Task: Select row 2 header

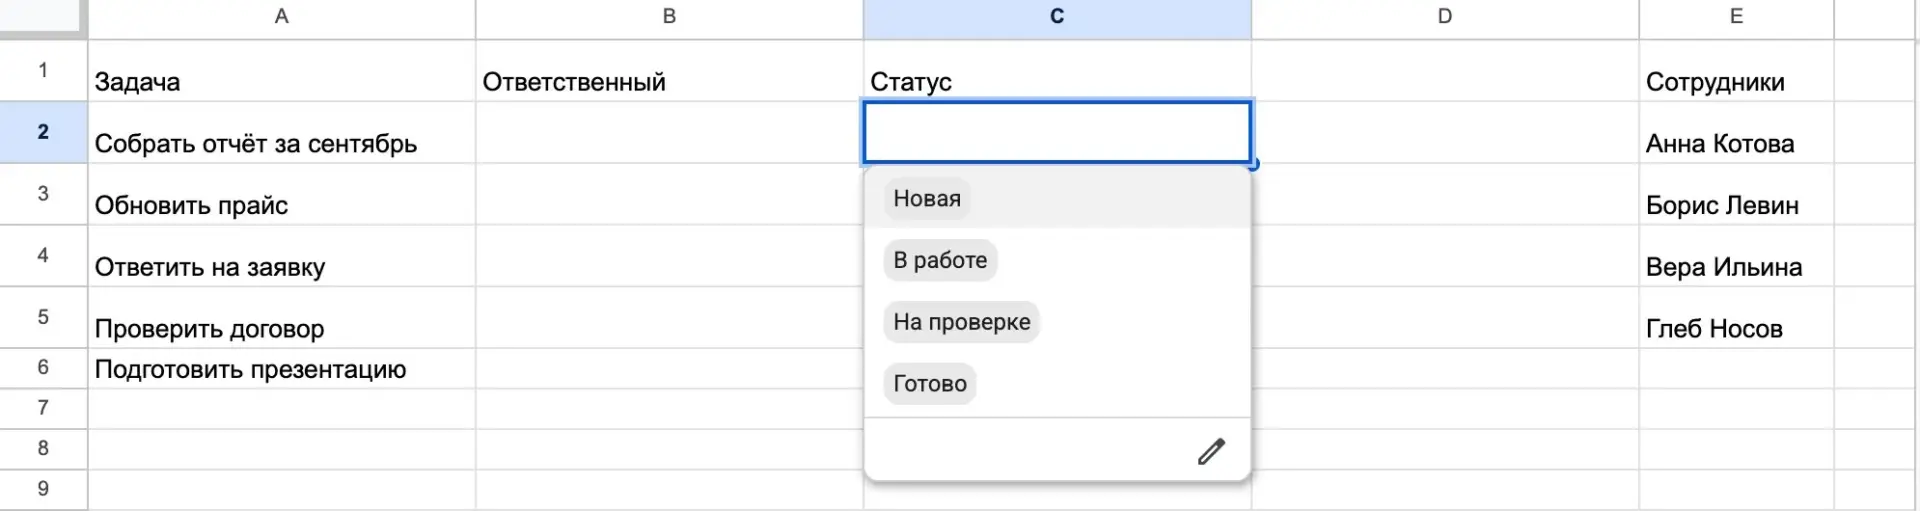Action: (43, 132)
